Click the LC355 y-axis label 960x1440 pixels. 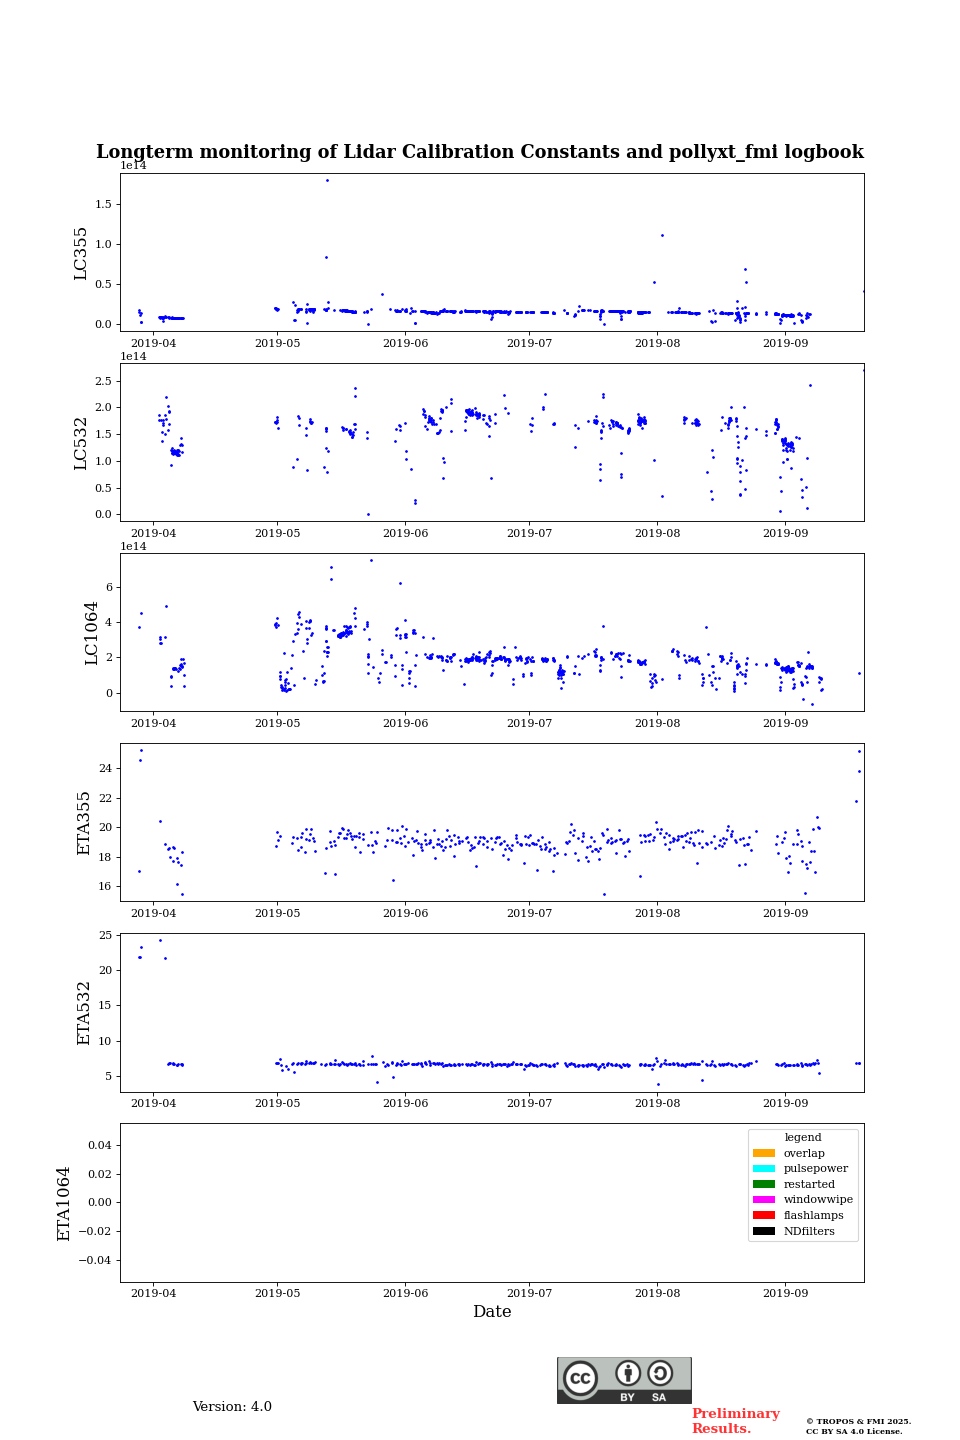(x=81, y=253)
